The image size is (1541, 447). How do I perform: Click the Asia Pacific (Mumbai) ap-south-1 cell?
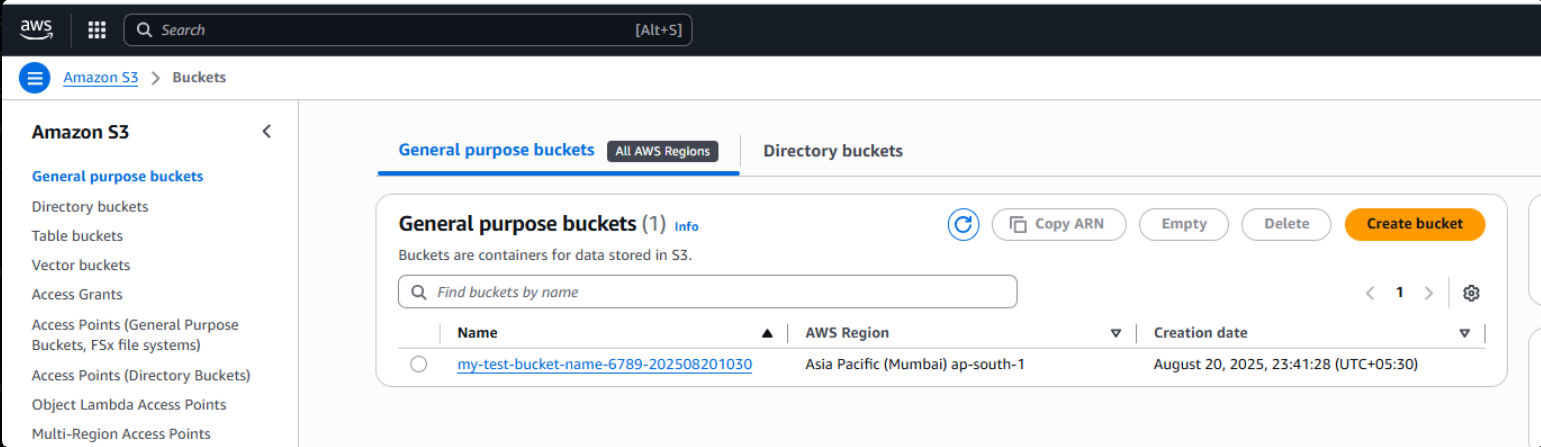[914, 364]
